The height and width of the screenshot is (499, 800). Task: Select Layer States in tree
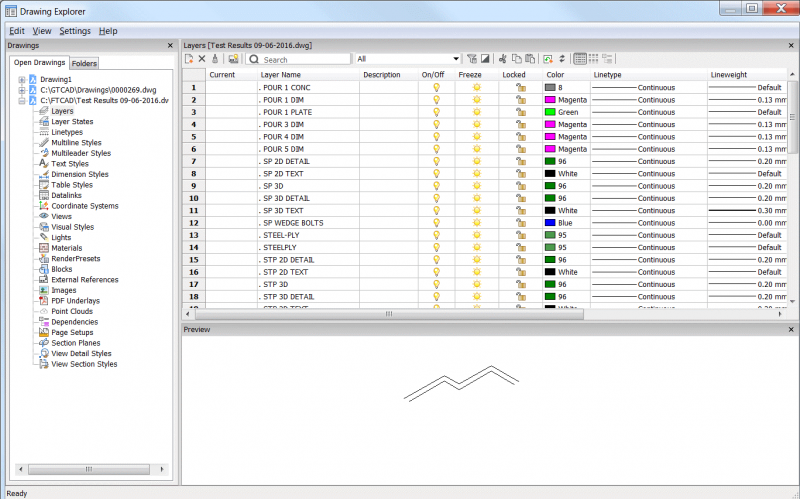(72, 121)
